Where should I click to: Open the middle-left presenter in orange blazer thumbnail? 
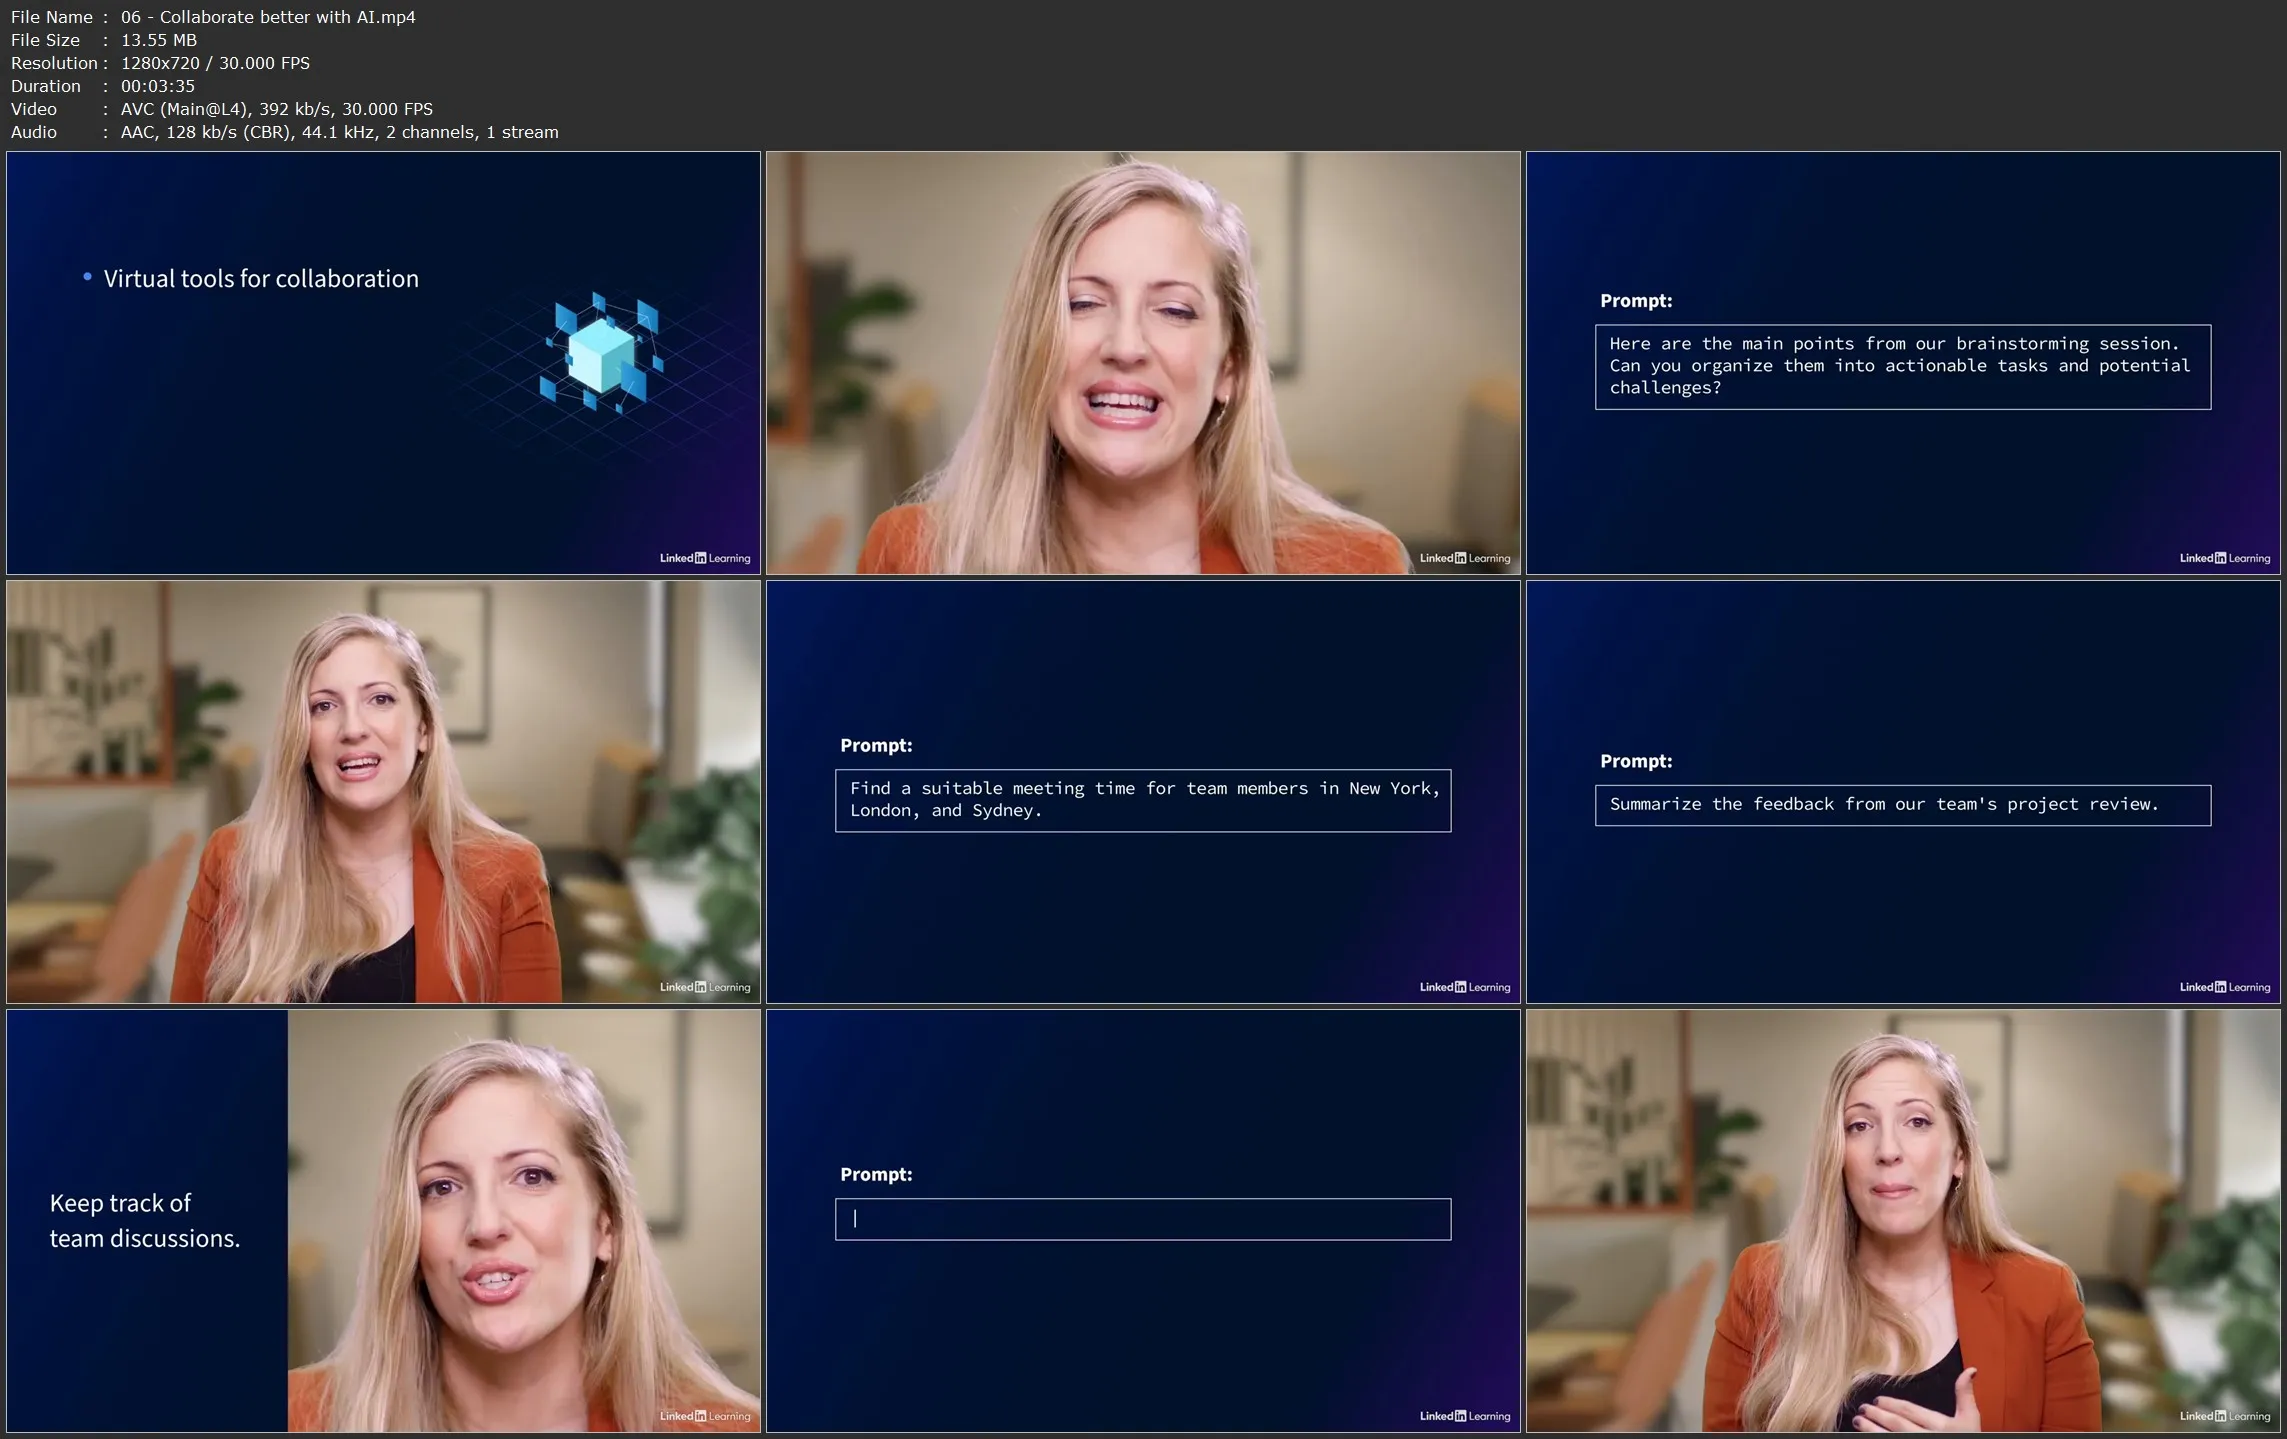(x=383, y=792)
